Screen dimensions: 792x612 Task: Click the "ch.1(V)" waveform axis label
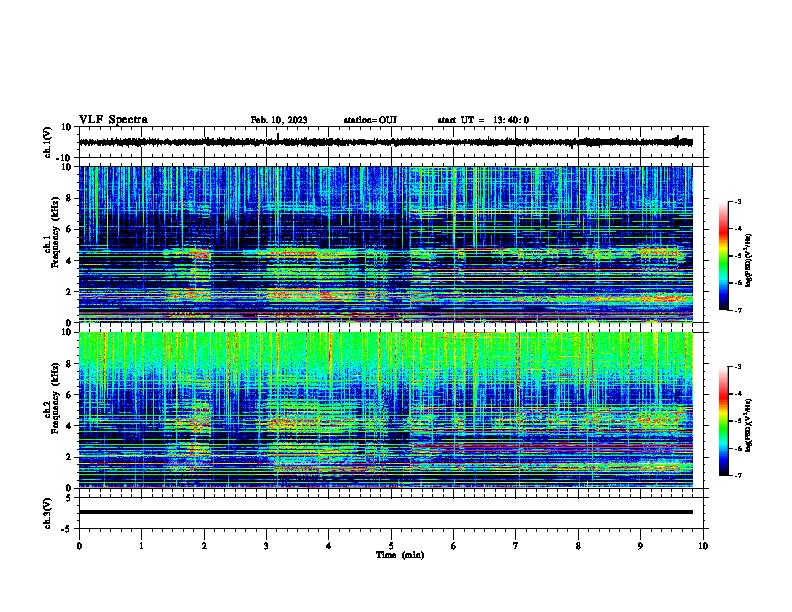click(x=48, y=142)
